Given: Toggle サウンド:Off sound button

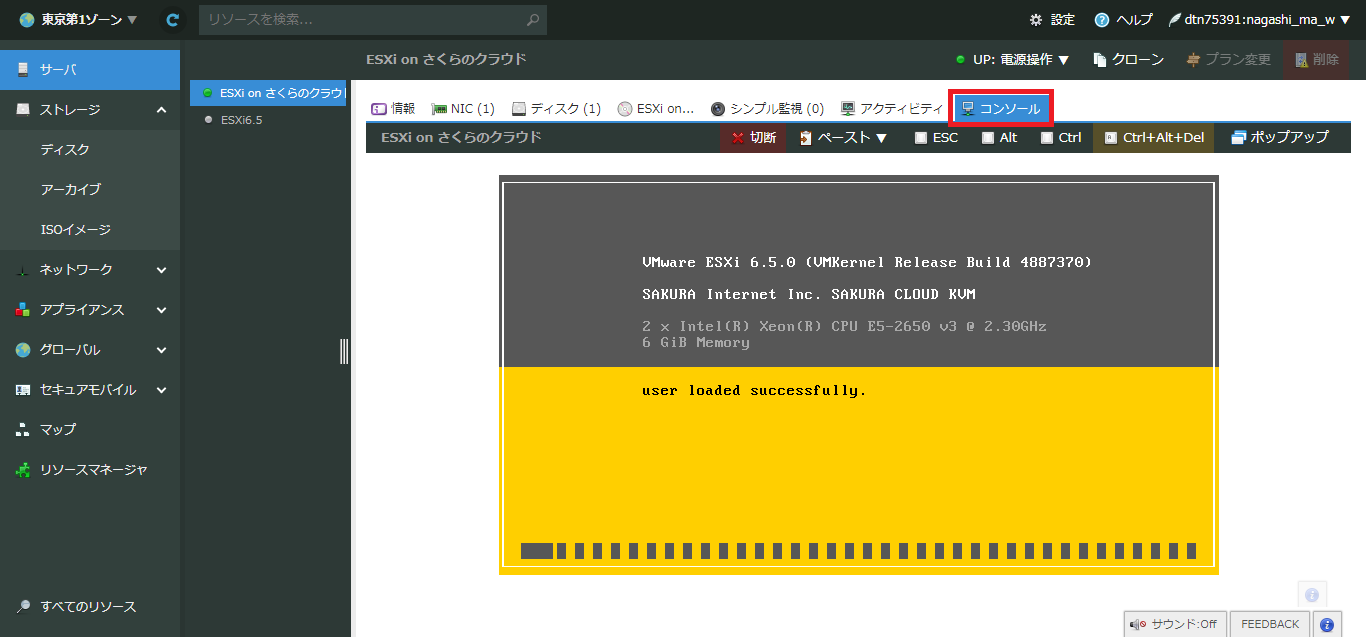Looking at the screenshot, I should (1175, 624).
